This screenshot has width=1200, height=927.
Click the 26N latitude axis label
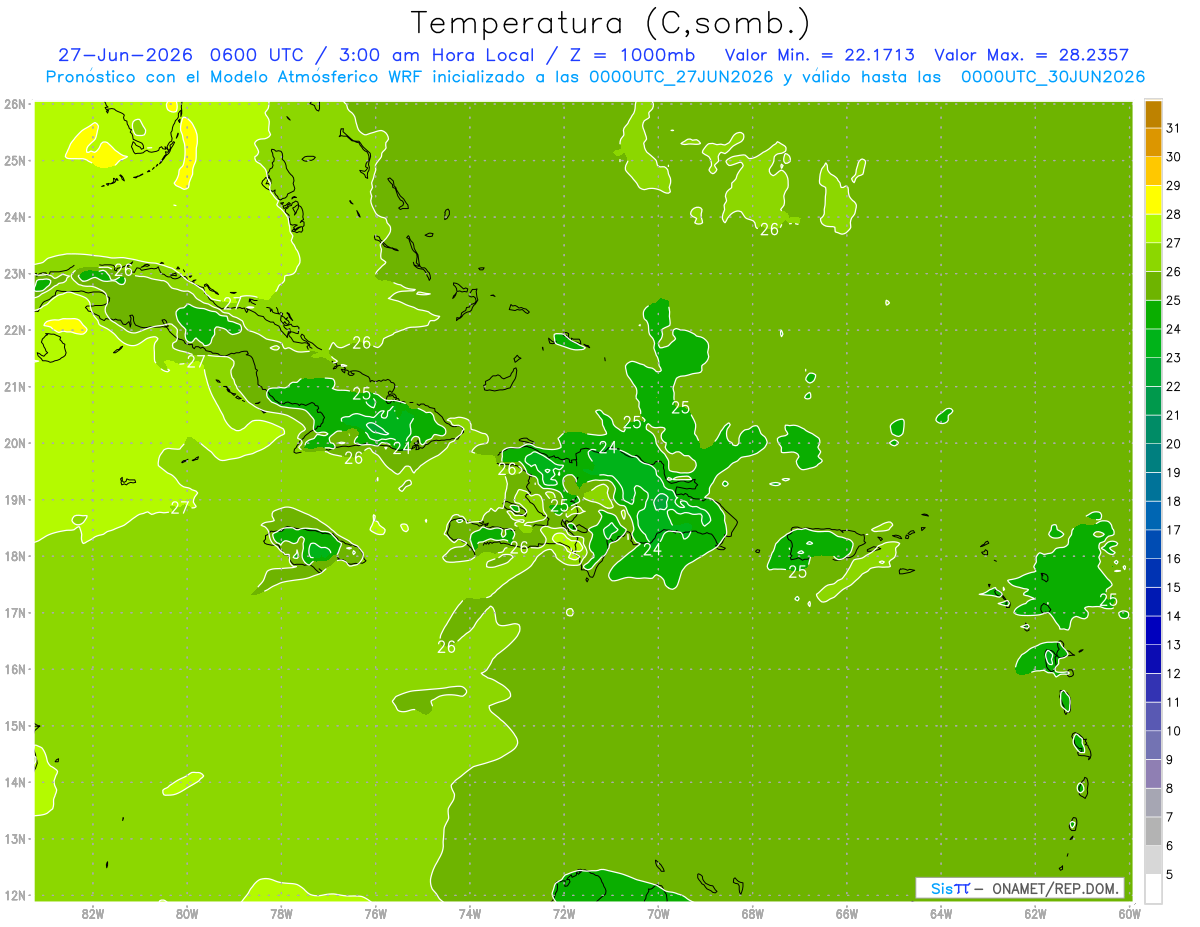[15, 103]
